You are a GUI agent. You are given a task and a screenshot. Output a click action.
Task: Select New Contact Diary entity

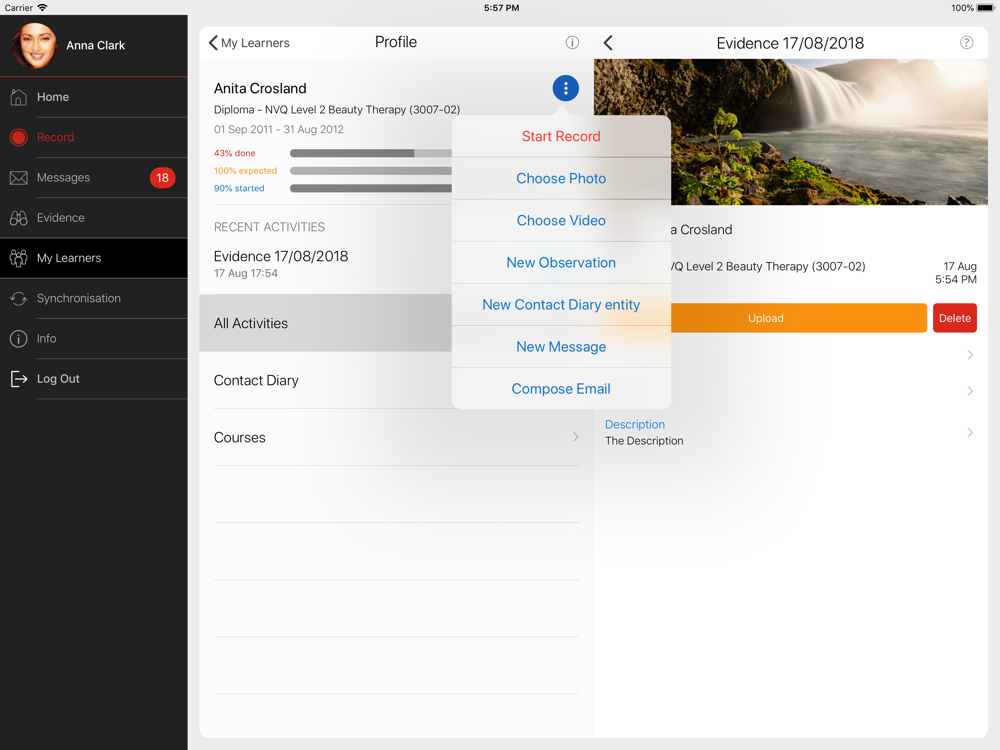tap(561, 305)
